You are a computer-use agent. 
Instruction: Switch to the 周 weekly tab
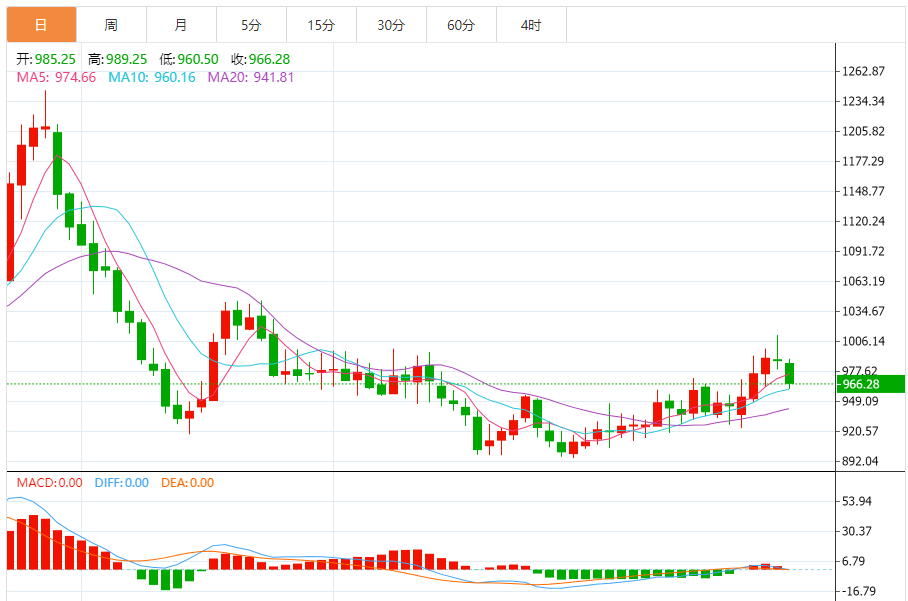pyautogui.click(x=111, y=25)
